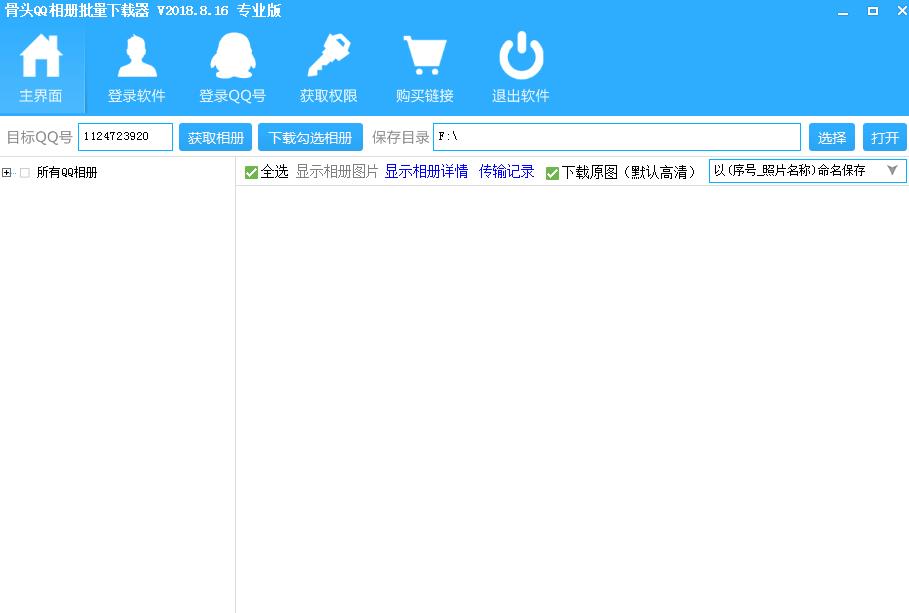Click the 打开 directory button
This screenshot has height=613, width=909.
point(885,137)
